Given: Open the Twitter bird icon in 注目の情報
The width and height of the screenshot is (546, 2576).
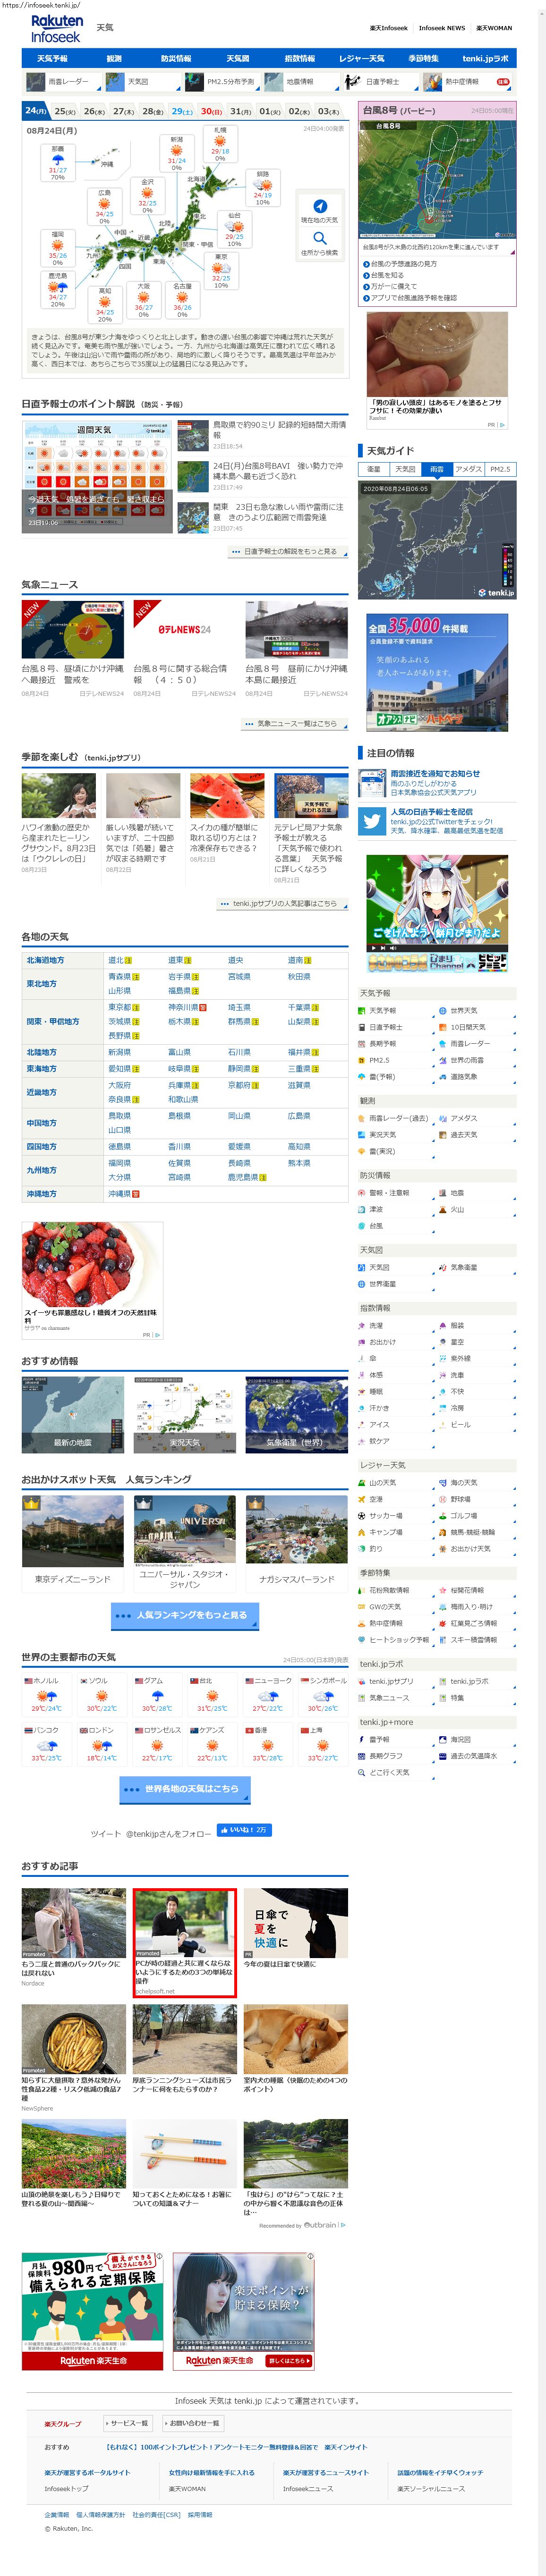Looking at the screenshot, I should point(372,821).
